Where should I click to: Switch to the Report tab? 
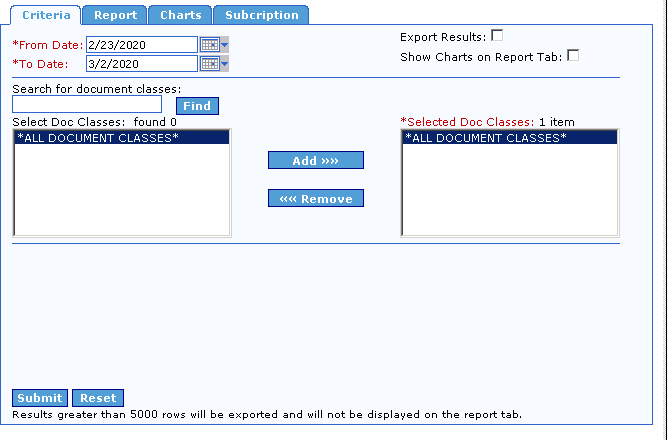(115, 15)
